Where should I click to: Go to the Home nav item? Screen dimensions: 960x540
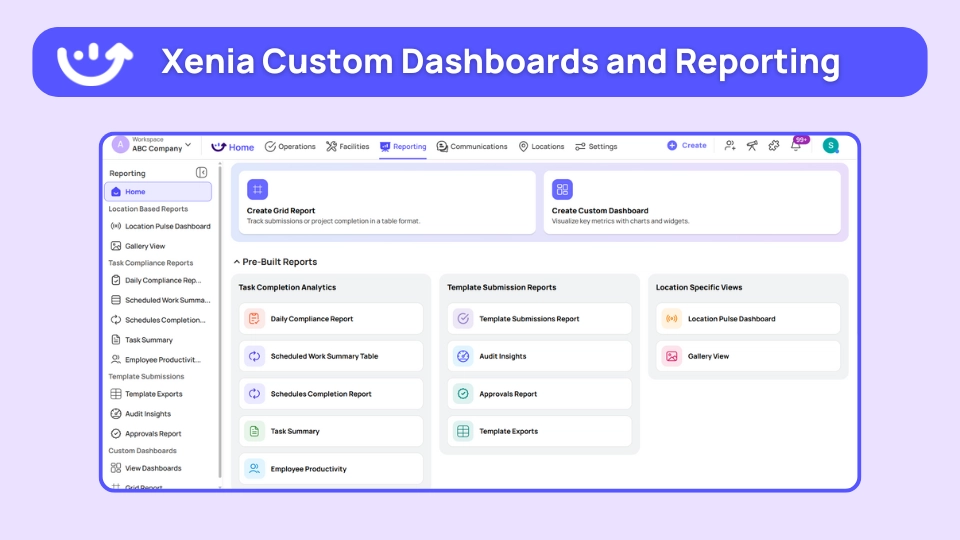[x=233, y=147]
